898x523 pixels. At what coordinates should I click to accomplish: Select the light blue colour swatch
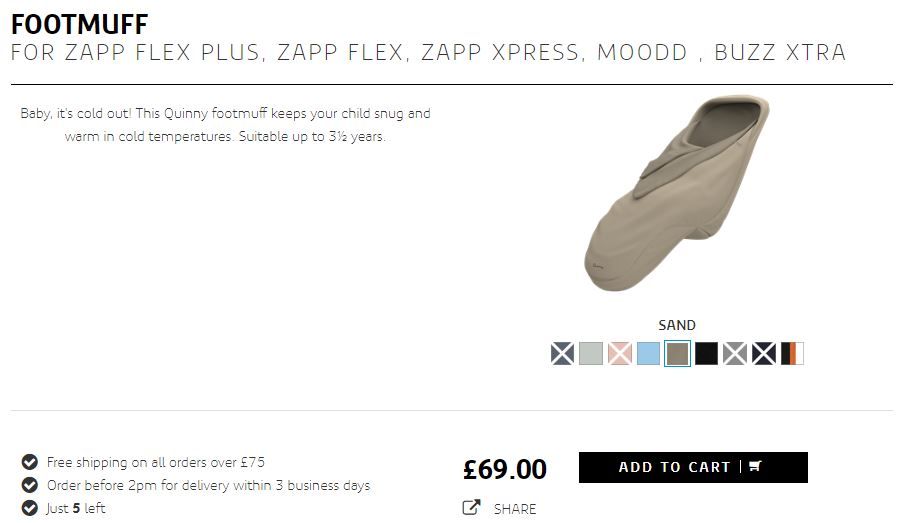pyautogui.click(x=648, y=353)
